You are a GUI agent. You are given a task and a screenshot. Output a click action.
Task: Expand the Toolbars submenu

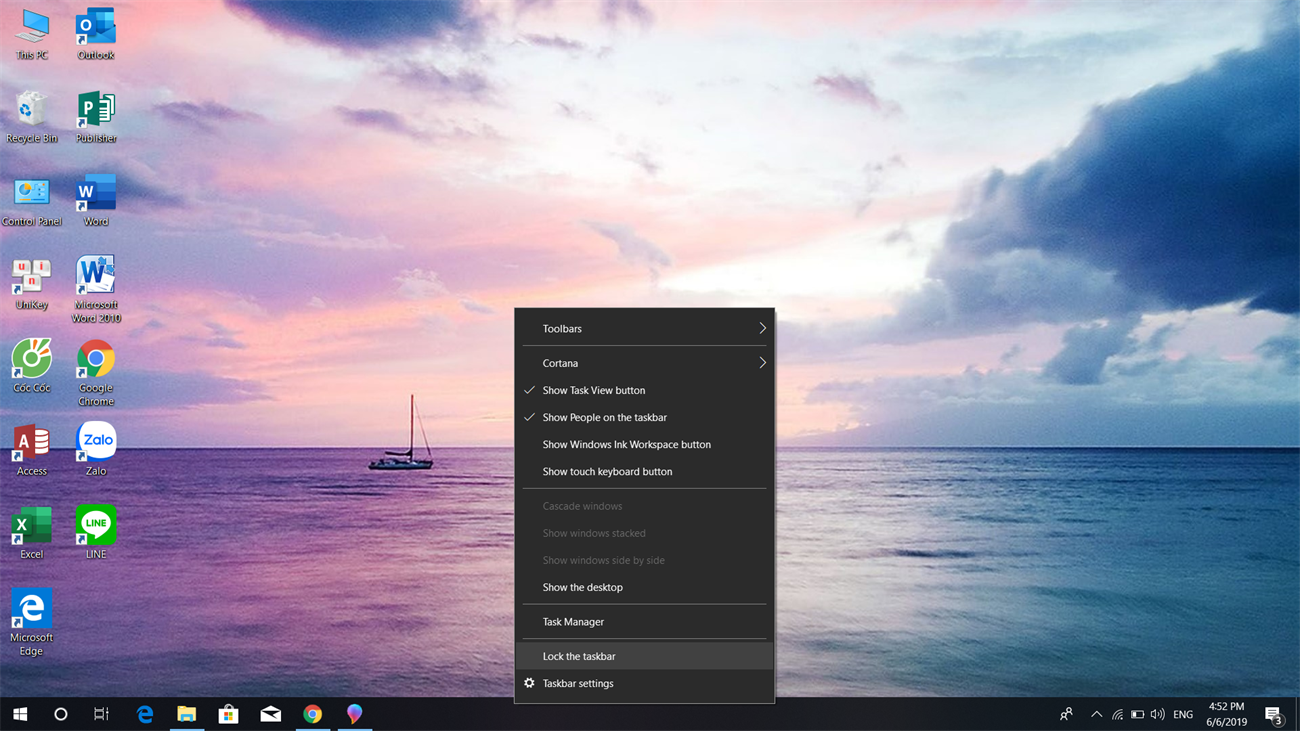click(x=644, y=328)
